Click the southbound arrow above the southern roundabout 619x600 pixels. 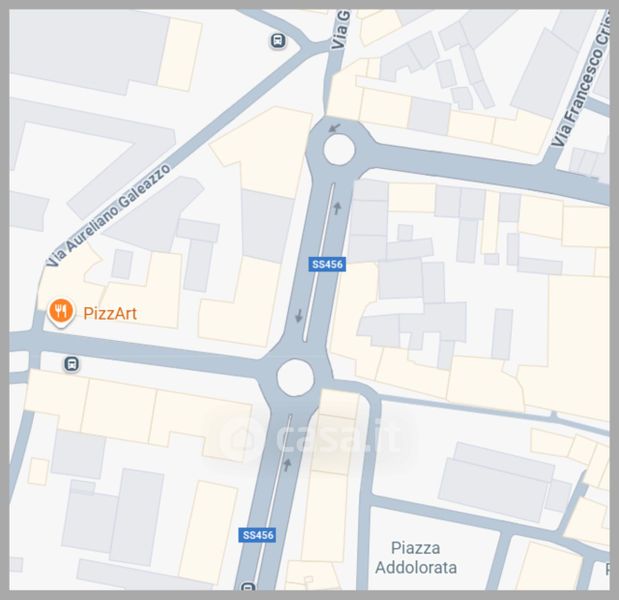tap(299, 316)
